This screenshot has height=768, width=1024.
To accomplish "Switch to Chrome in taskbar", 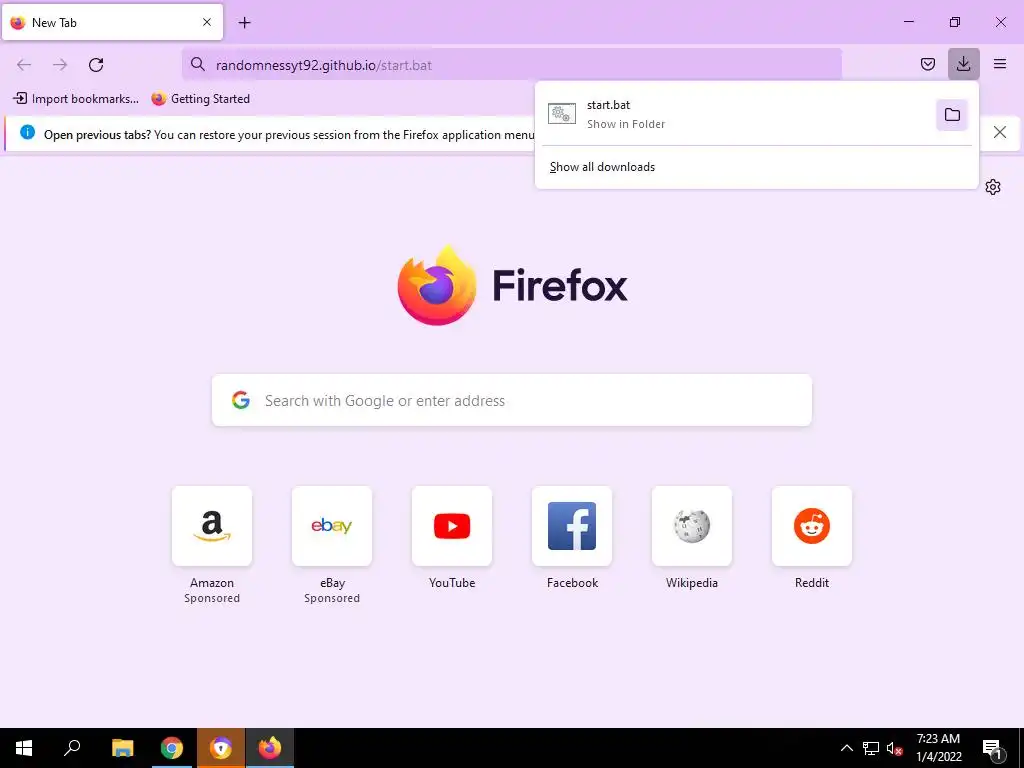I will [172, 748].
